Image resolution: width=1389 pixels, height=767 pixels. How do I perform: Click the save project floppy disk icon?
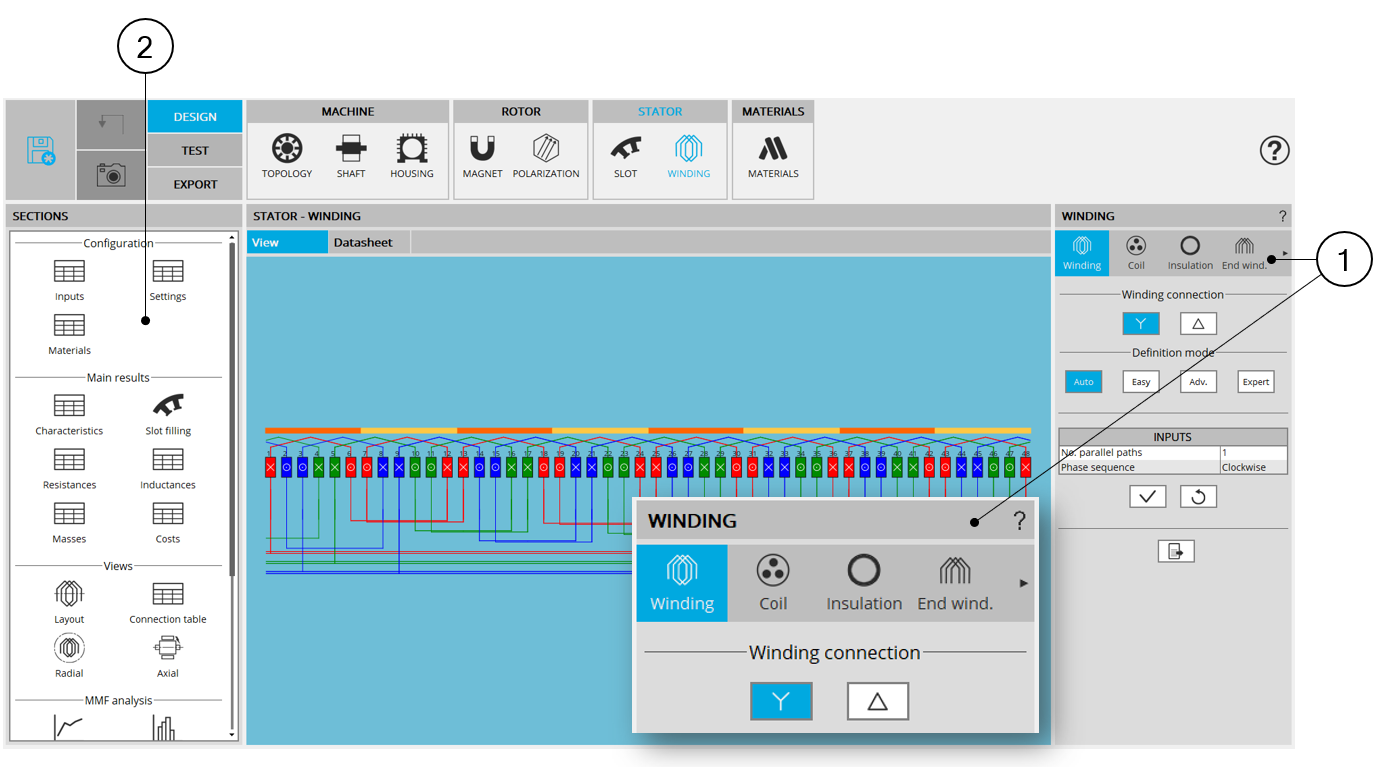[x=41, y=150]
